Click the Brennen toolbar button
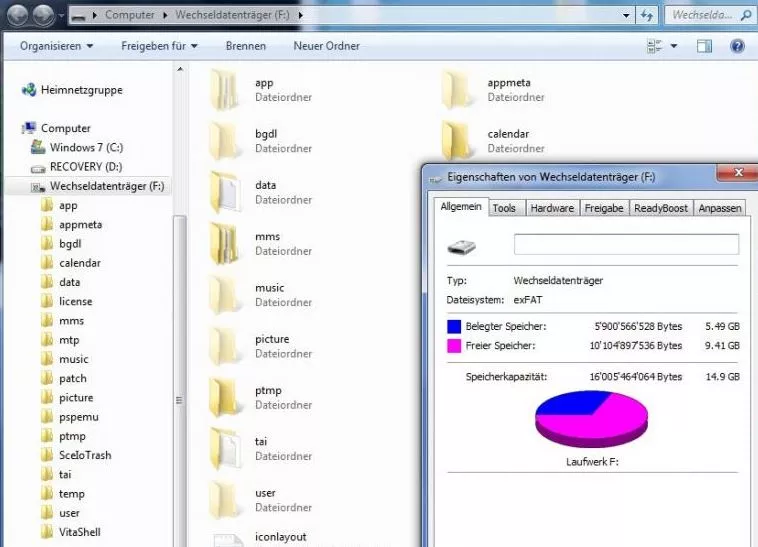 pos(245,46)
